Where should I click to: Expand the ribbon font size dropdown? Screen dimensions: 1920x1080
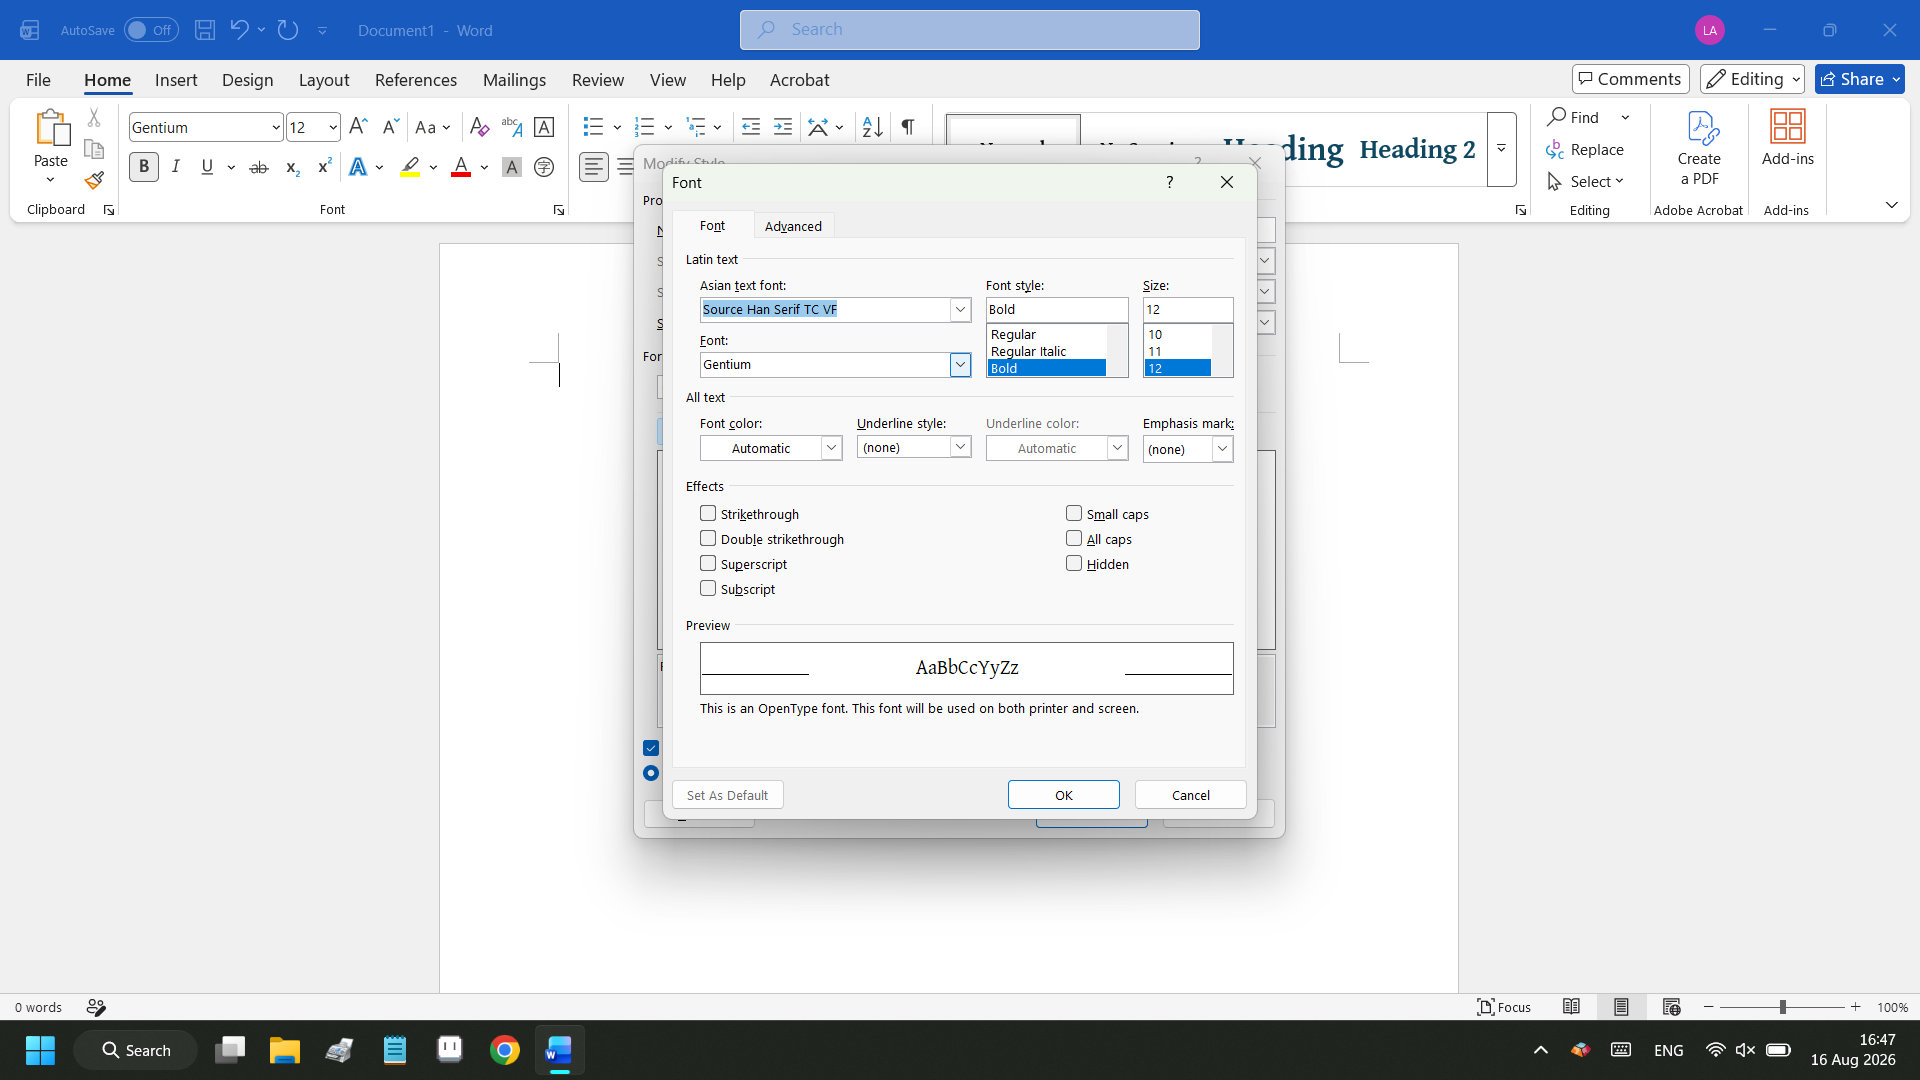coord(333,127)
